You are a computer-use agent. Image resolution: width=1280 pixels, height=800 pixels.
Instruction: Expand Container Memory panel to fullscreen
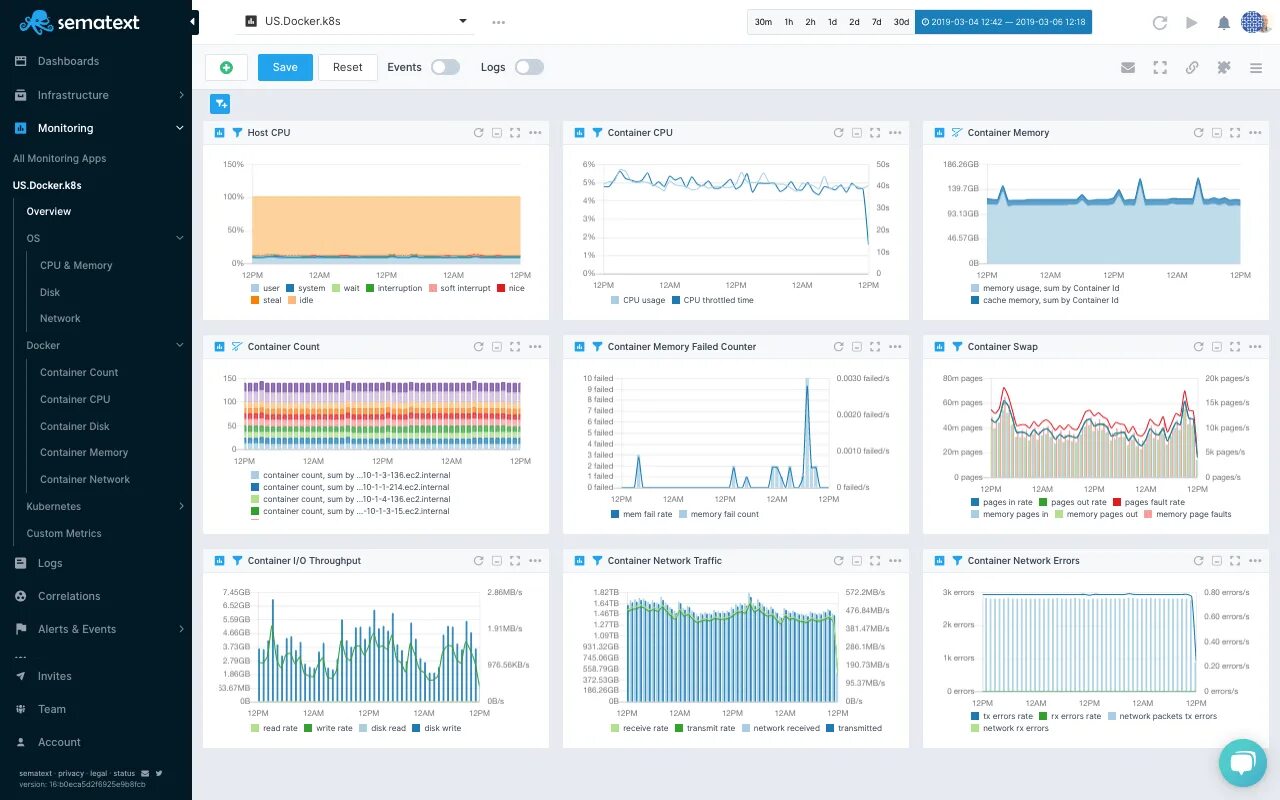pyautogui.click(x=1235, y=132)
